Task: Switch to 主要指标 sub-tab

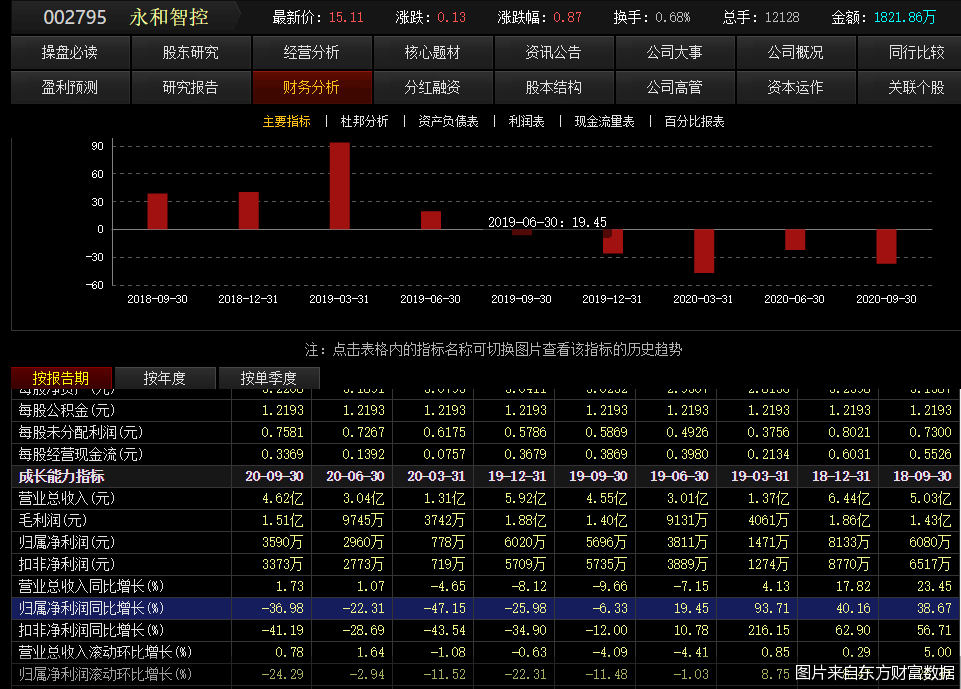Action: 286,121
